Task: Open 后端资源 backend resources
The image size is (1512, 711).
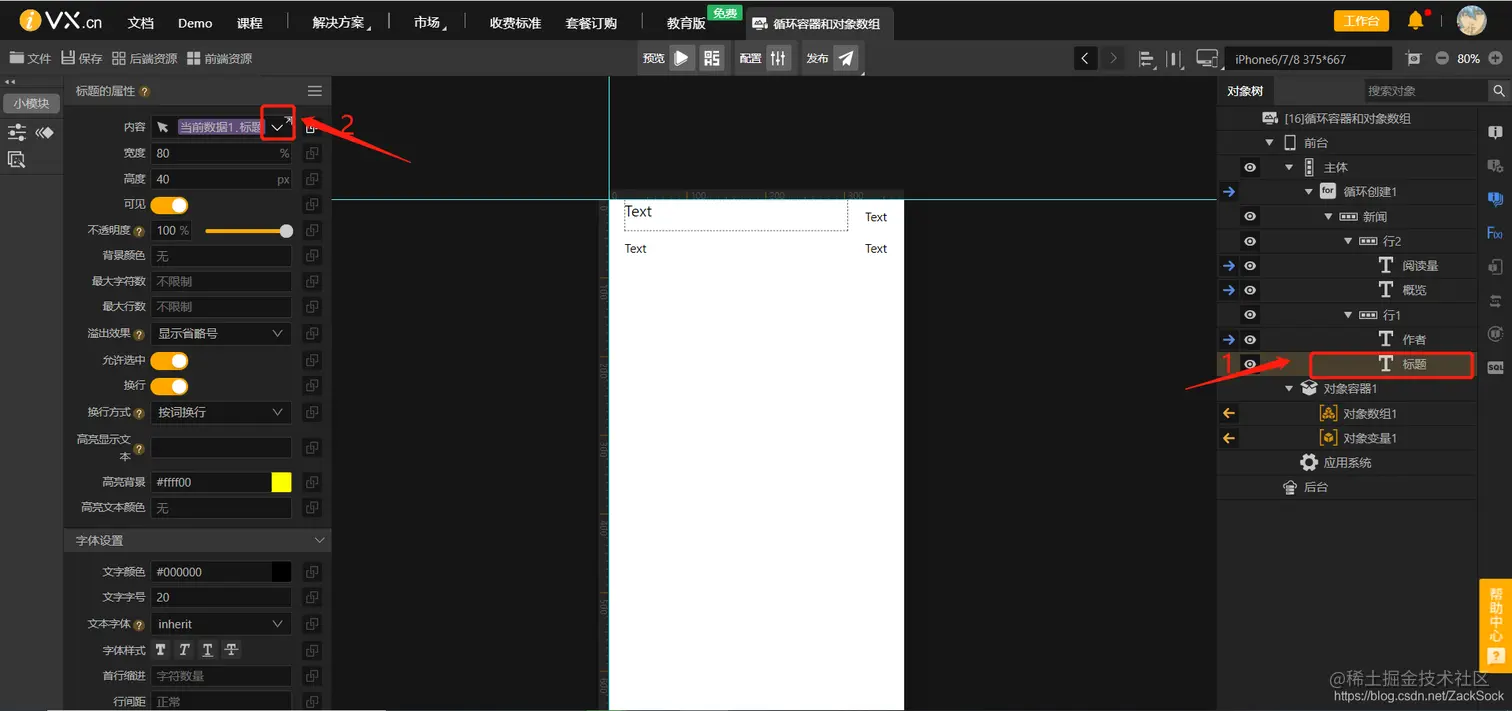Action: click(145, 59)
